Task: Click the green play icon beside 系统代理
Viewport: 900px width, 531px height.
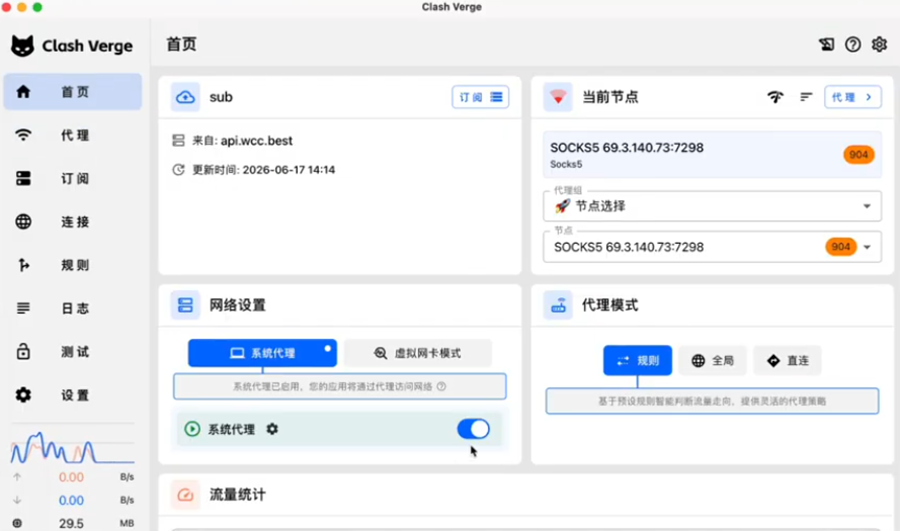Action: (192, 429)
